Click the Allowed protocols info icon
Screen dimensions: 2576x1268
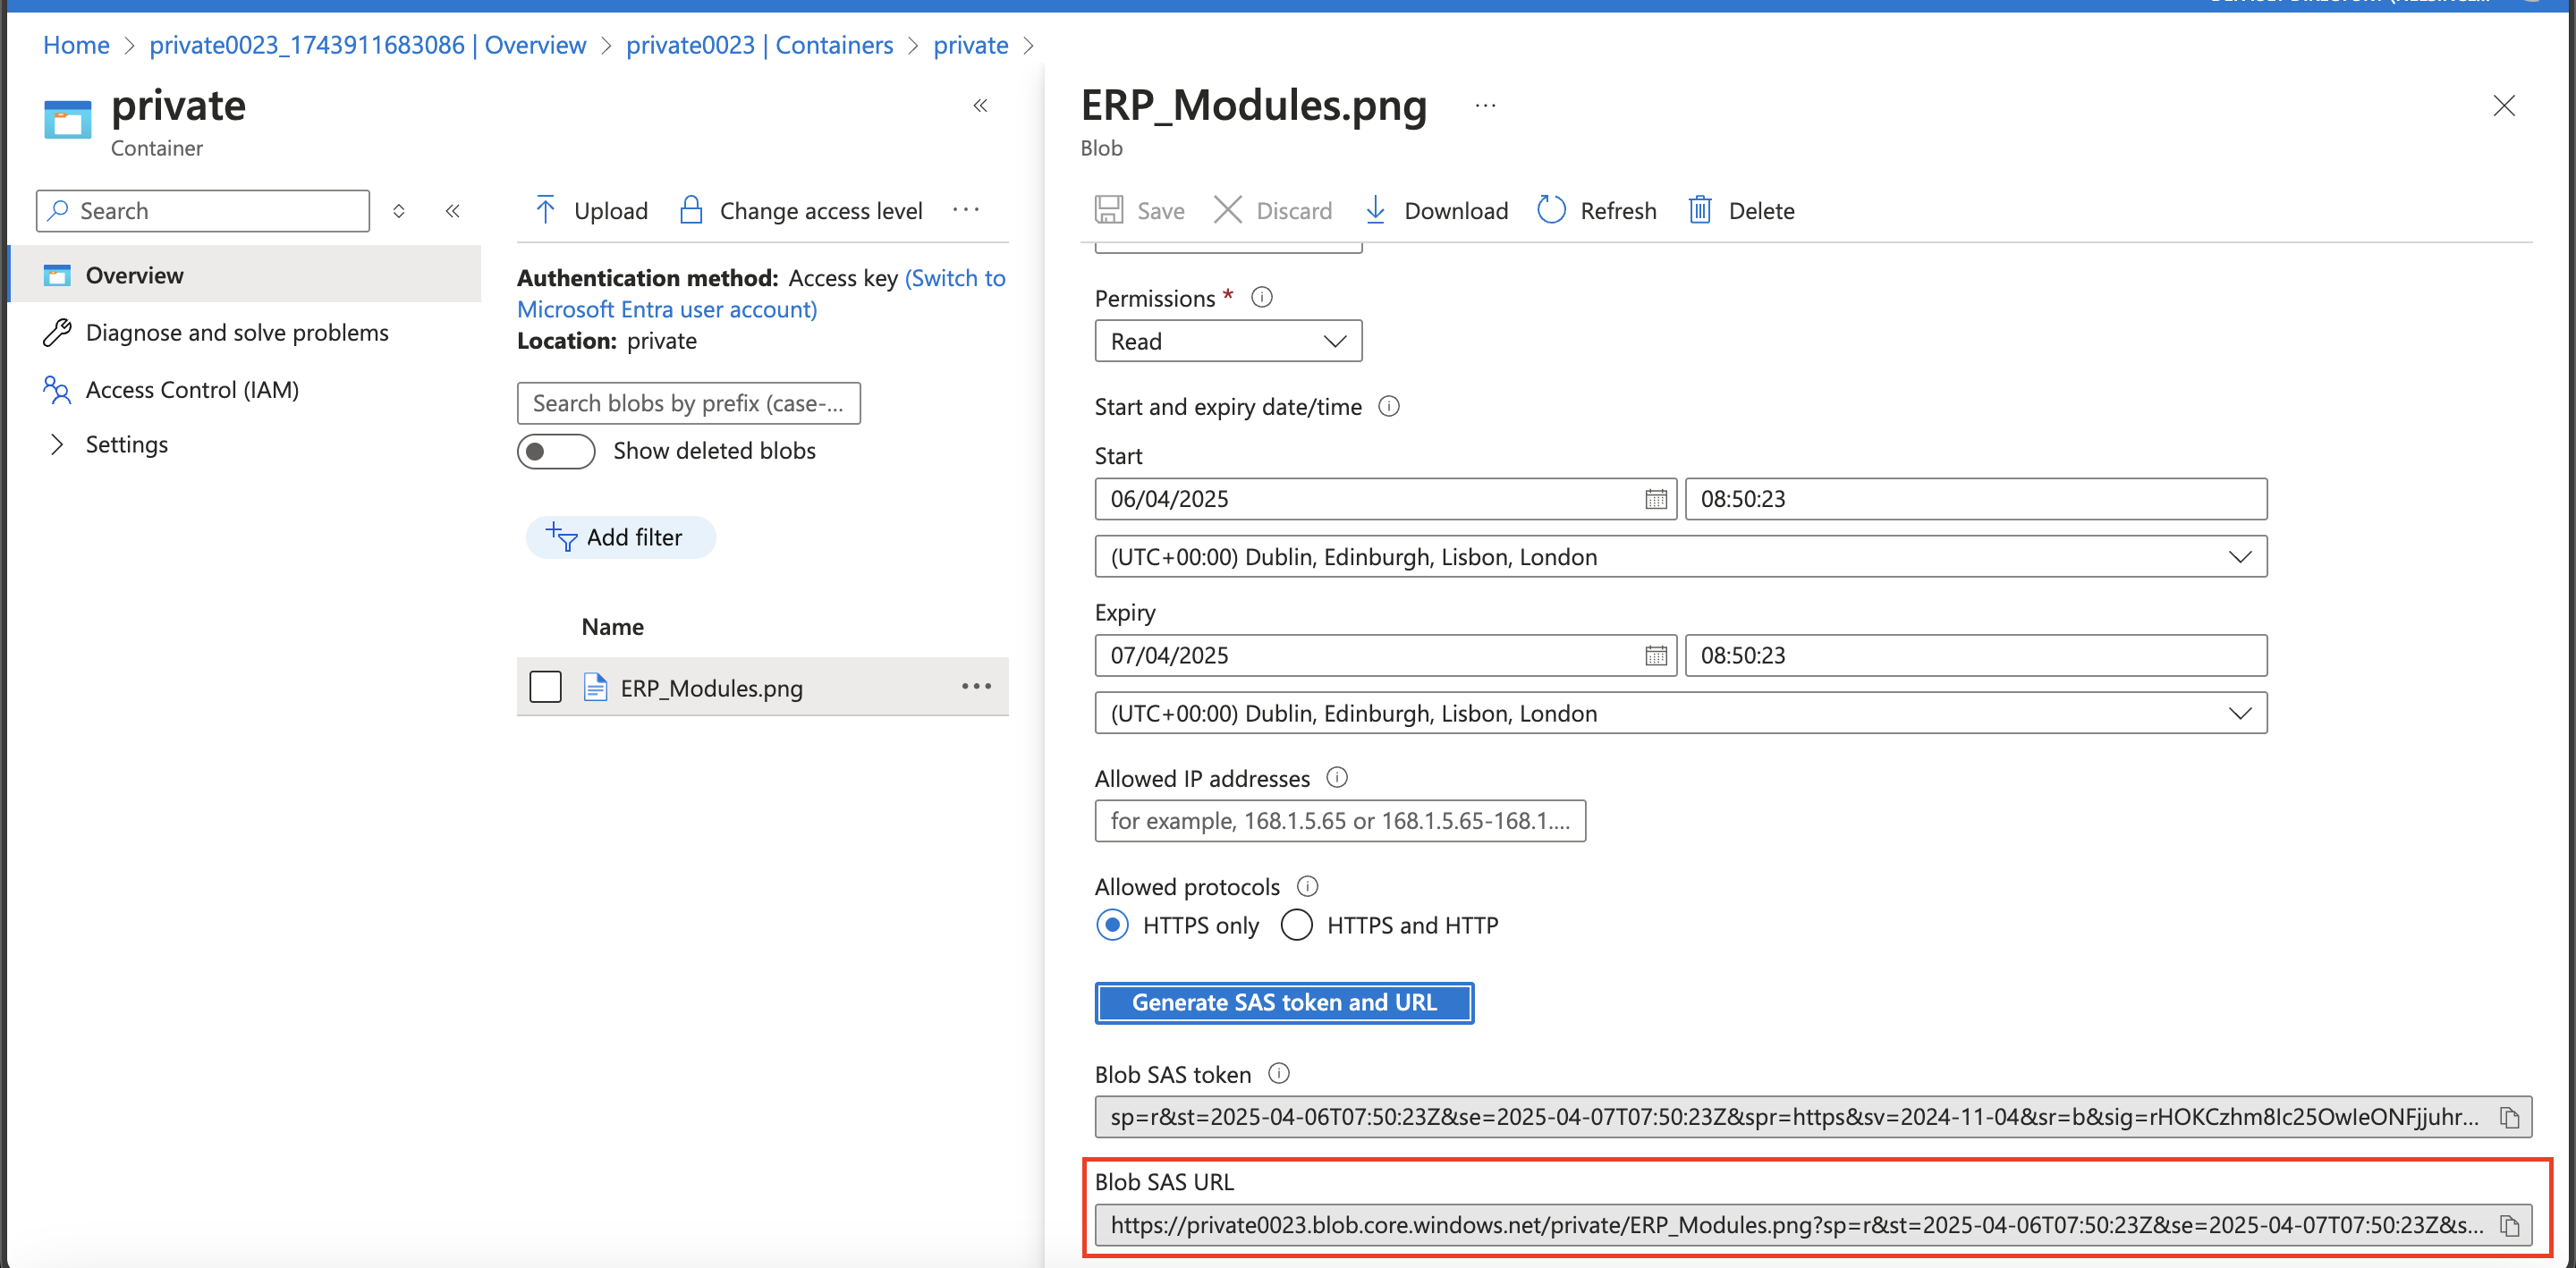coord(1307,886)
